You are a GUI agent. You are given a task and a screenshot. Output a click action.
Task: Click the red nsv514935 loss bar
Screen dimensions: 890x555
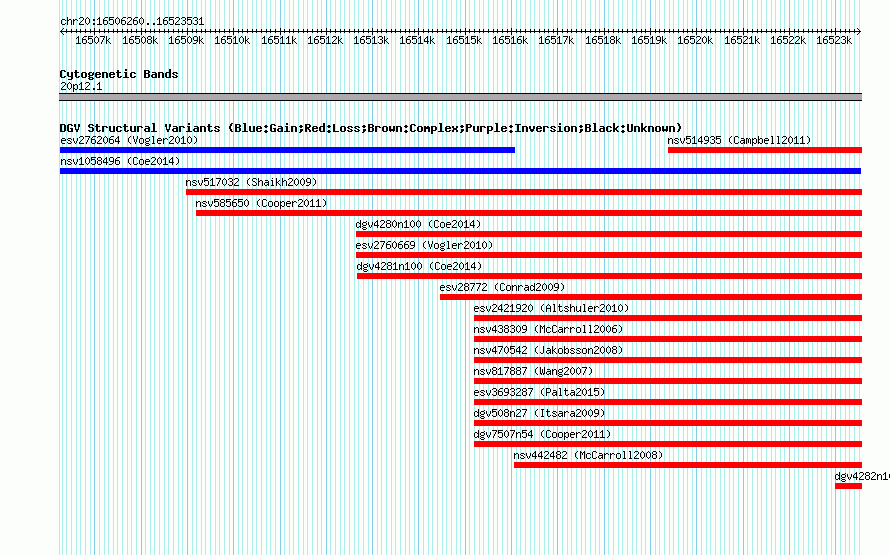[x=765, y=150]
